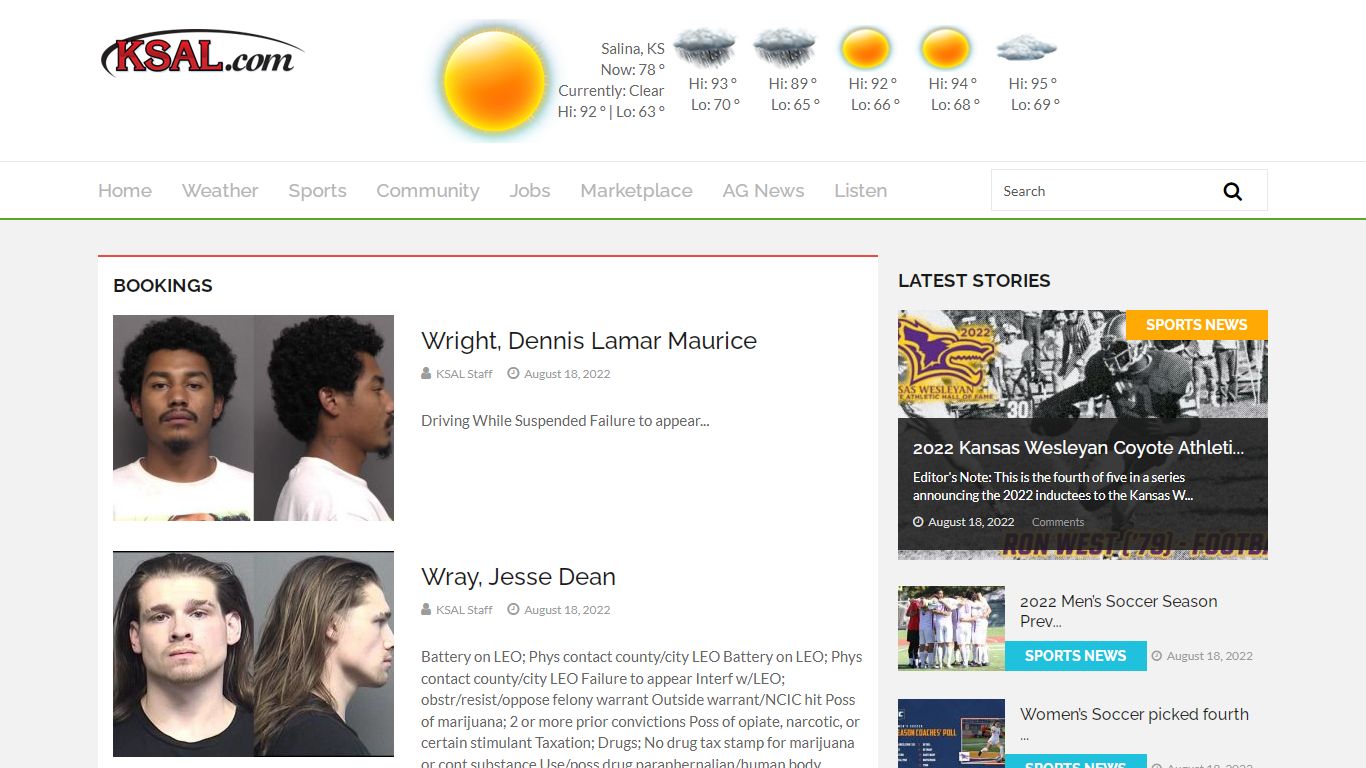Click the clock icon beside Wray's booking date

pos(513,610)
